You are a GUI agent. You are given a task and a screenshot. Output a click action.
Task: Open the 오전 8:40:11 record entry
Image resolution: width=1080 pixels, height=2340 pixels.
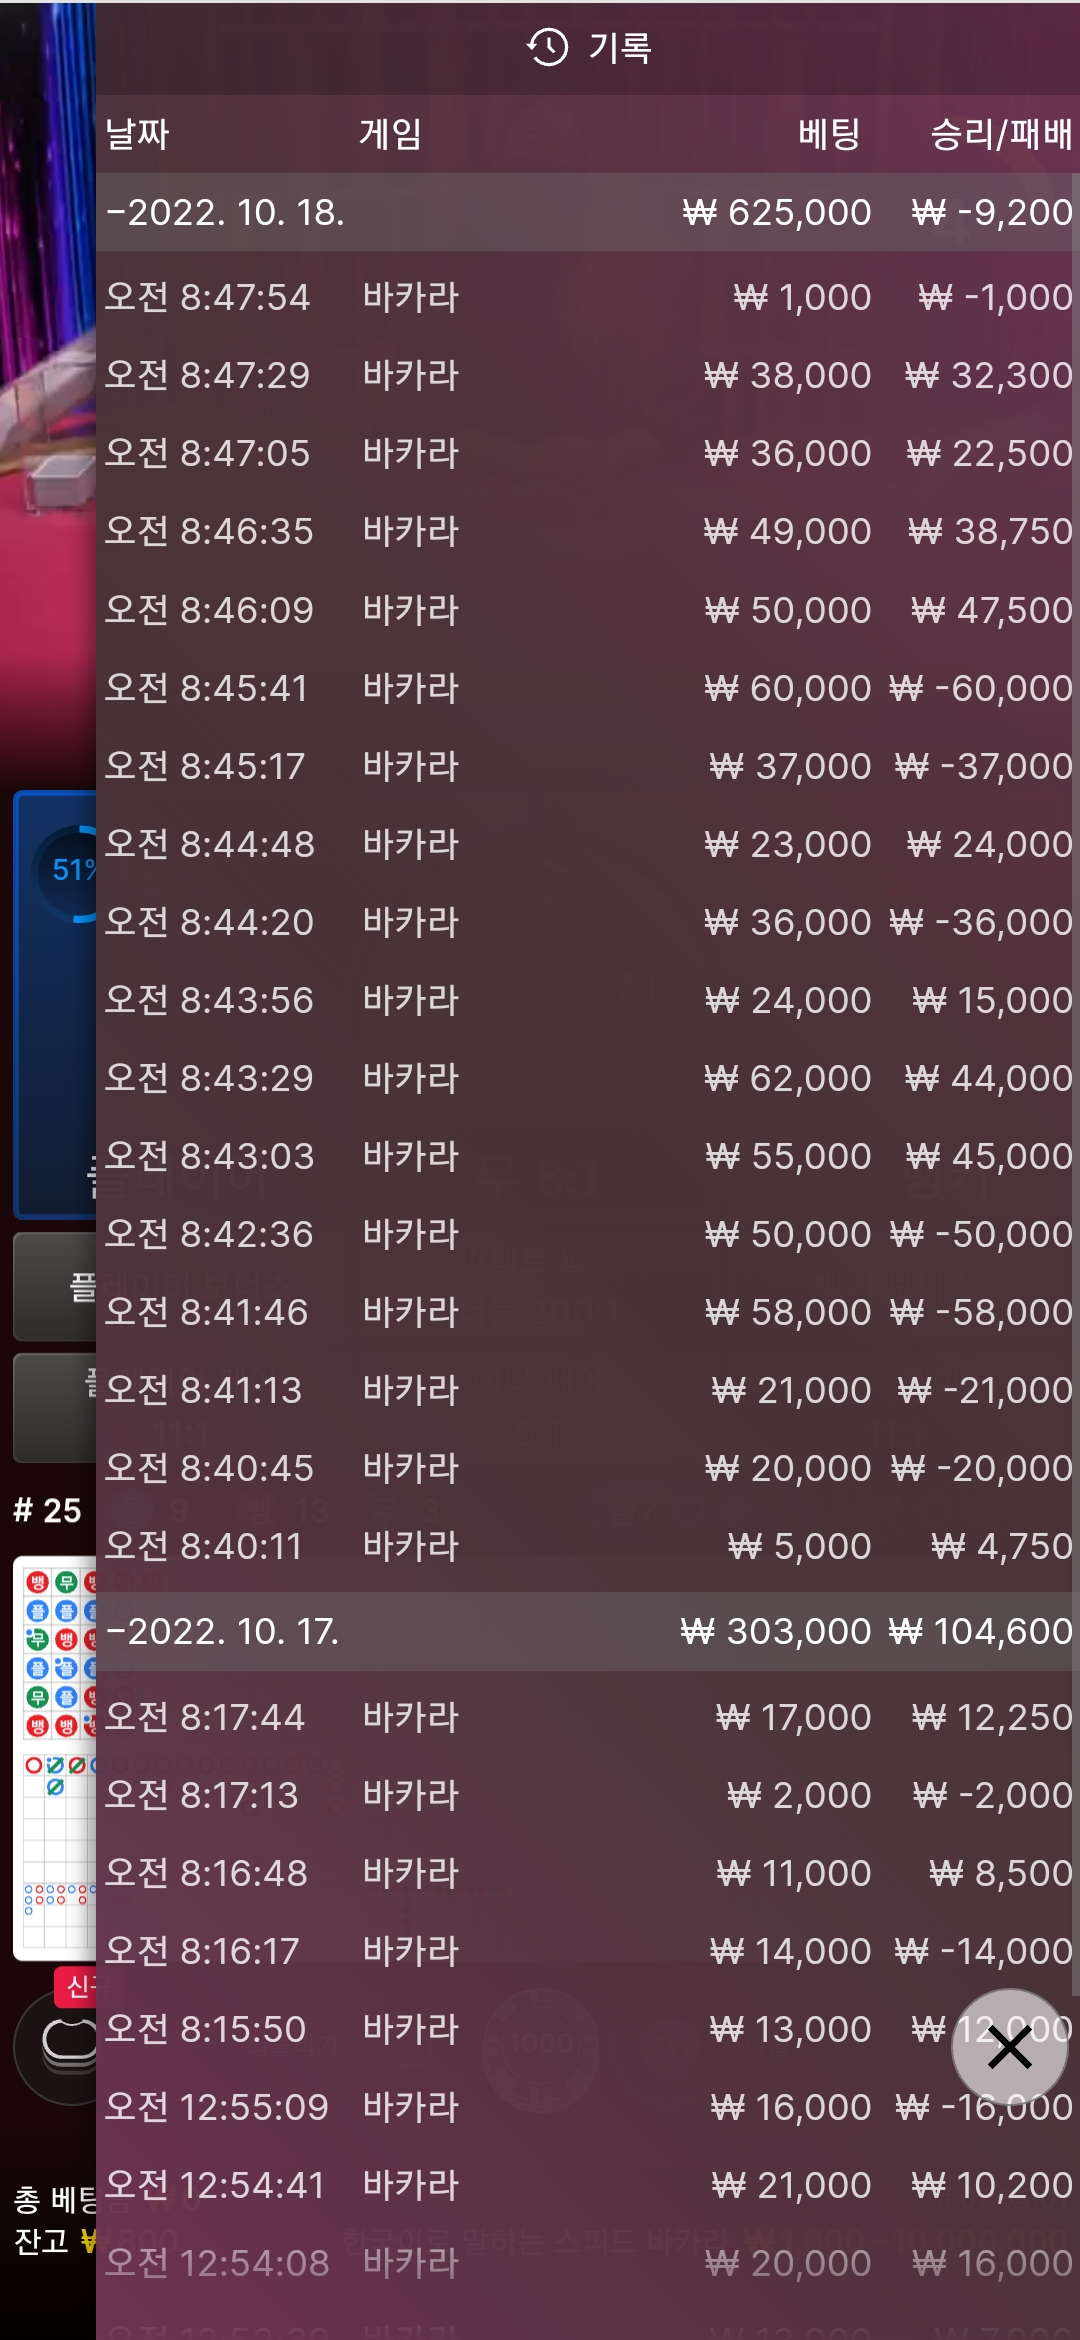point(588,1546)
